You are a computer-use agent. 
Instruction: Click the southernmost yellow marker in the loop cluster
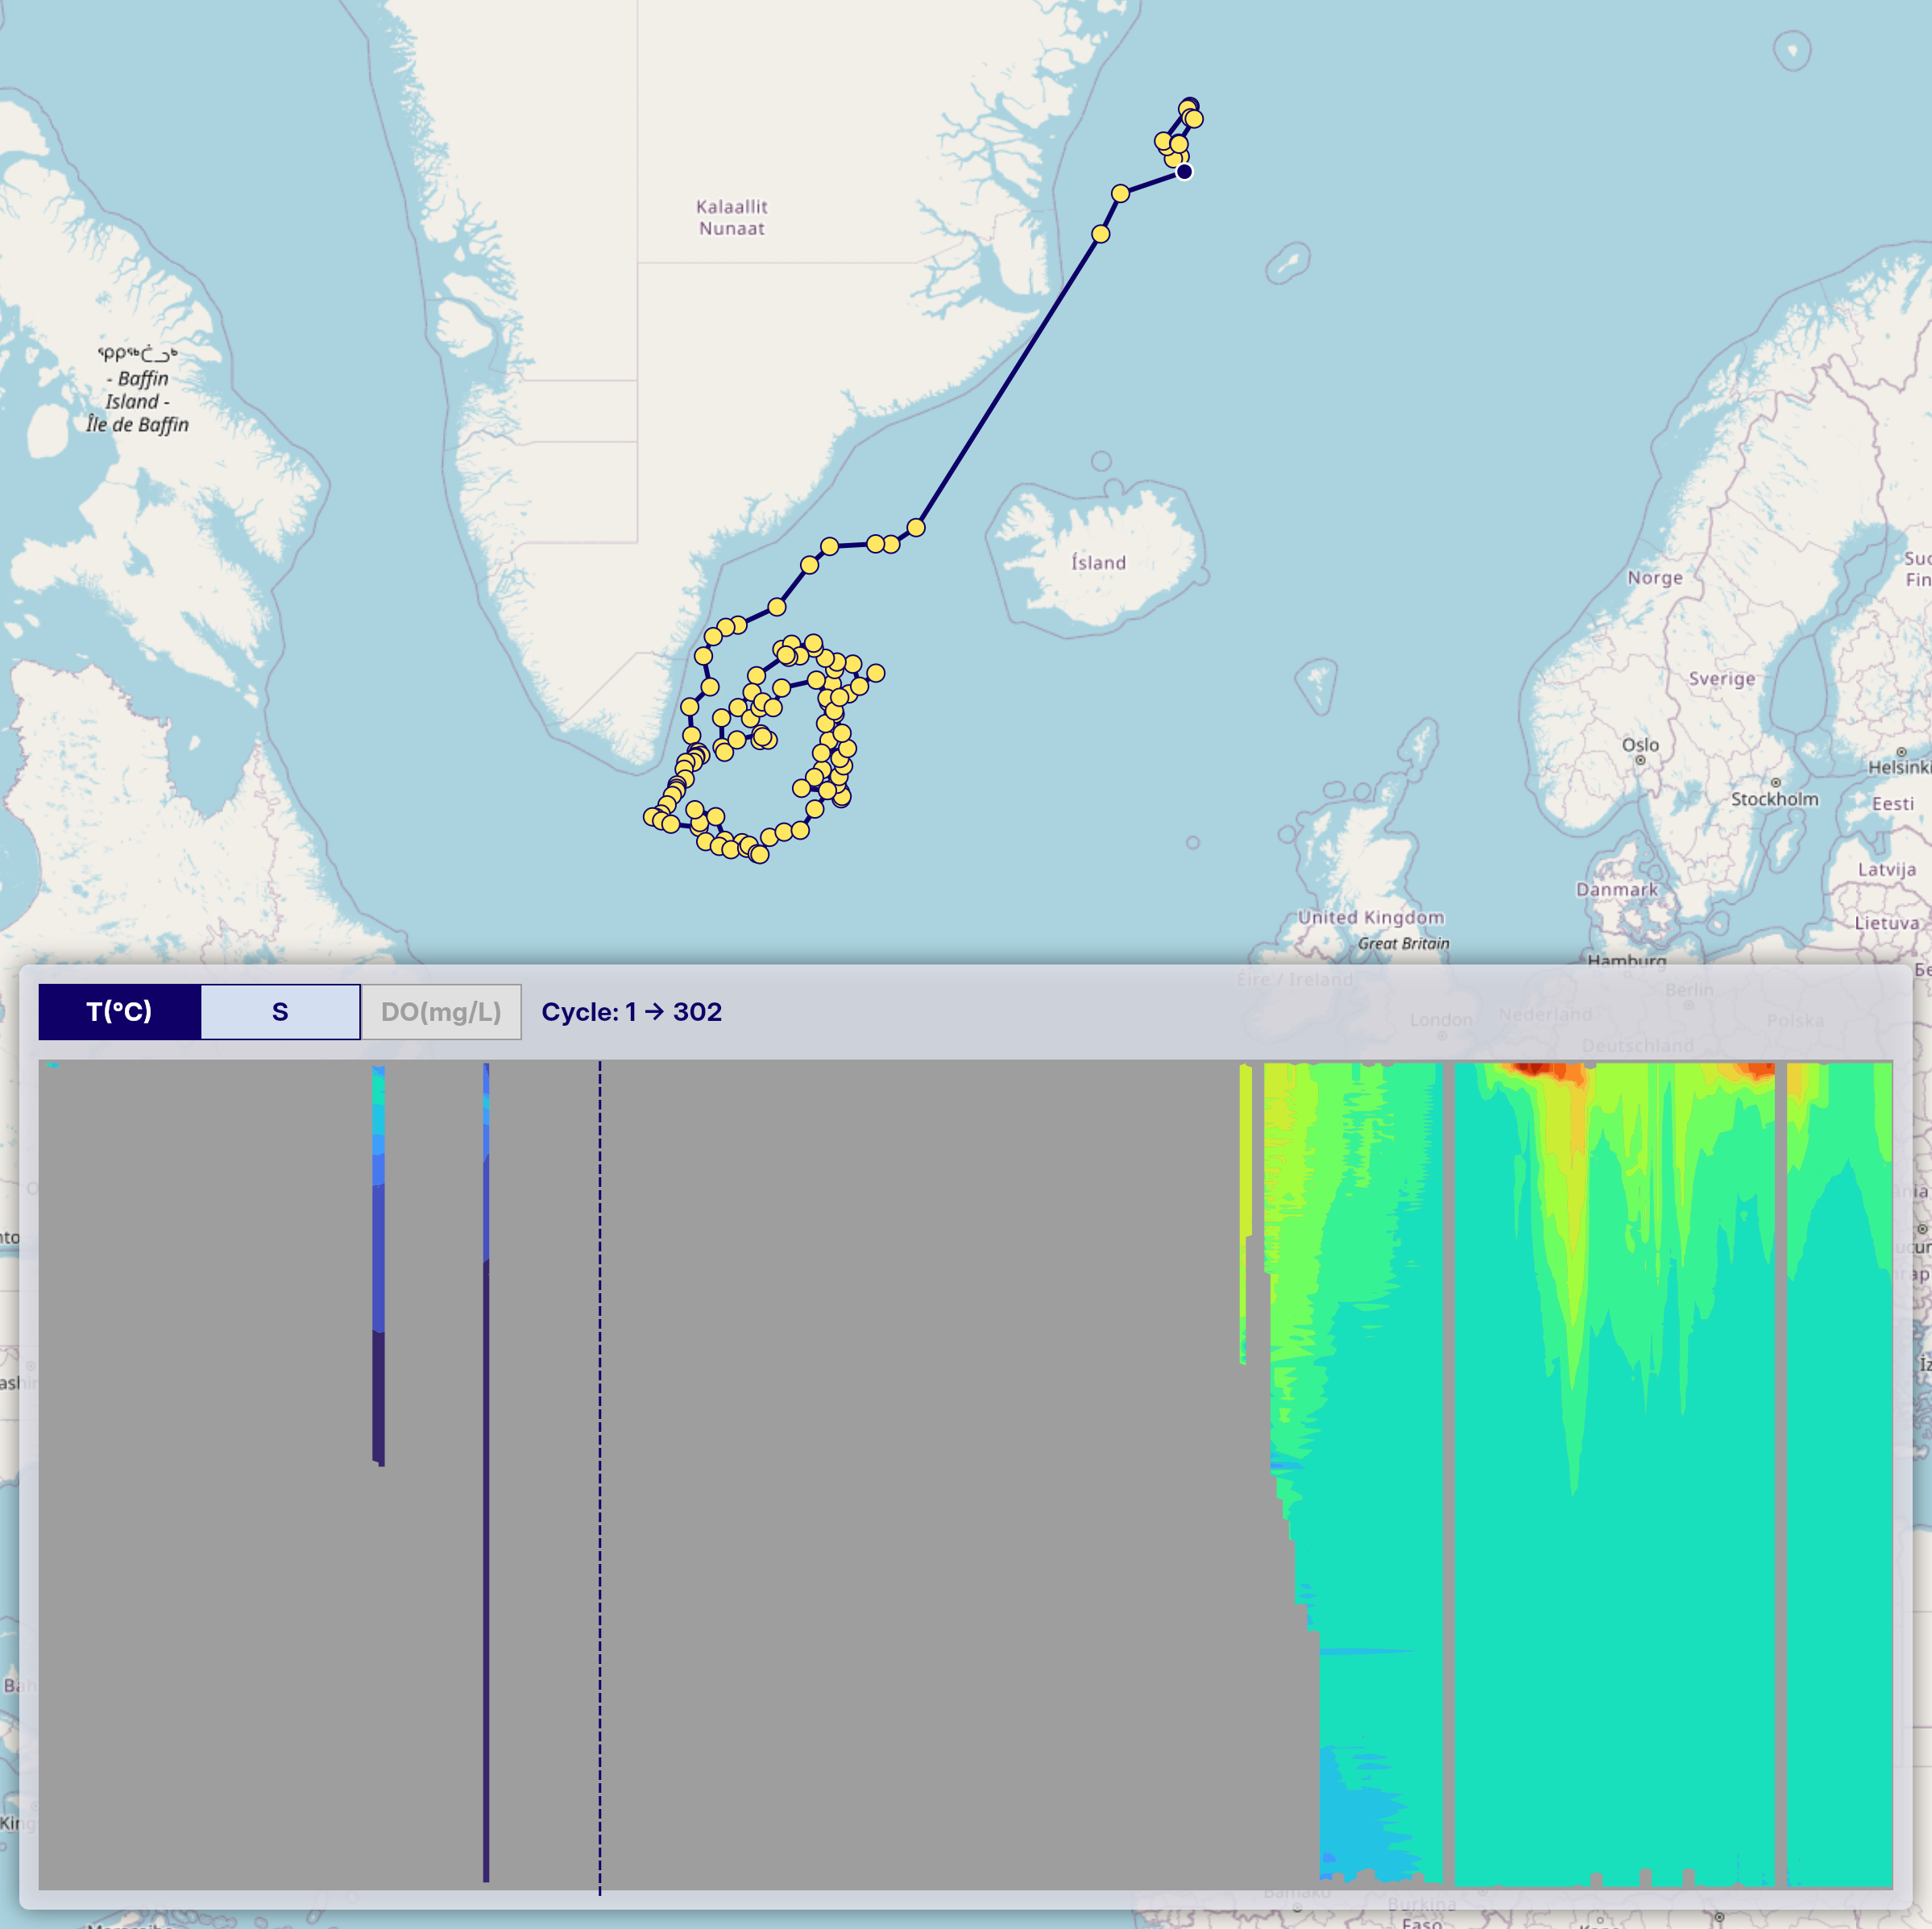pyautogui.click(x=759, y=854)
